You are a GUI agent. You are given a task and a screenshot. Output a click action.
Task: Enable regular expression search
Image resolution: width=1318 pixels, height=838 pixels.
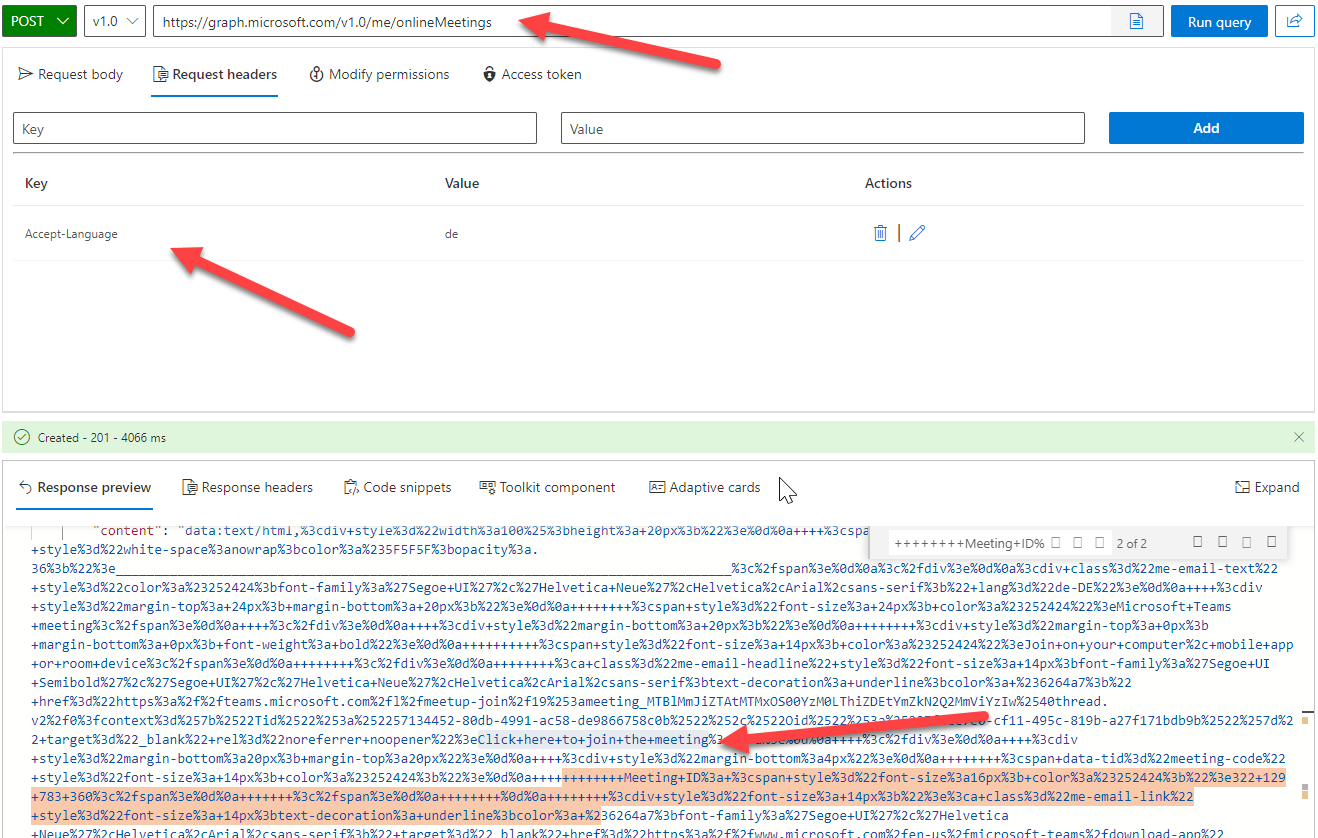tap(1100, 541)
